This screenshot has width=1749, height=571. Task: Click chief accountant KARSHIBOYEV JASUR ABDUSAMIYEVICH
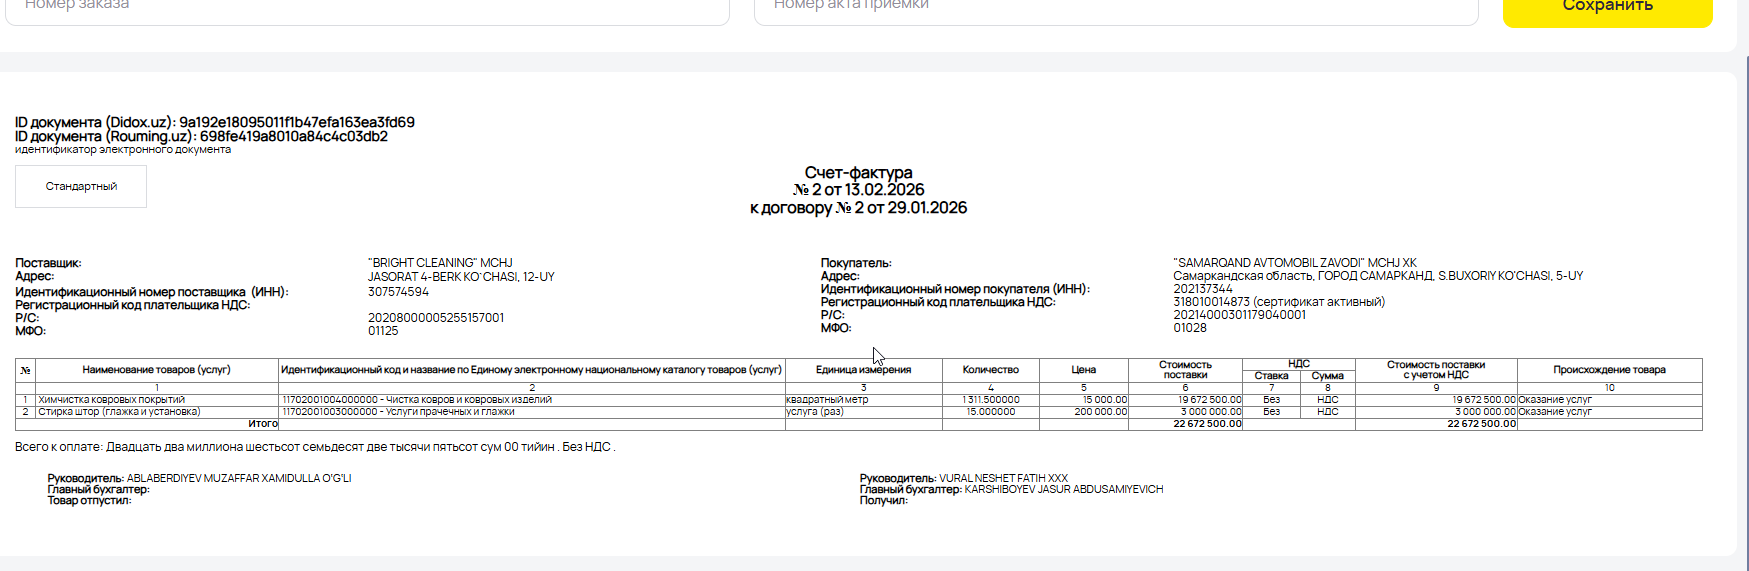[1064, 489]
